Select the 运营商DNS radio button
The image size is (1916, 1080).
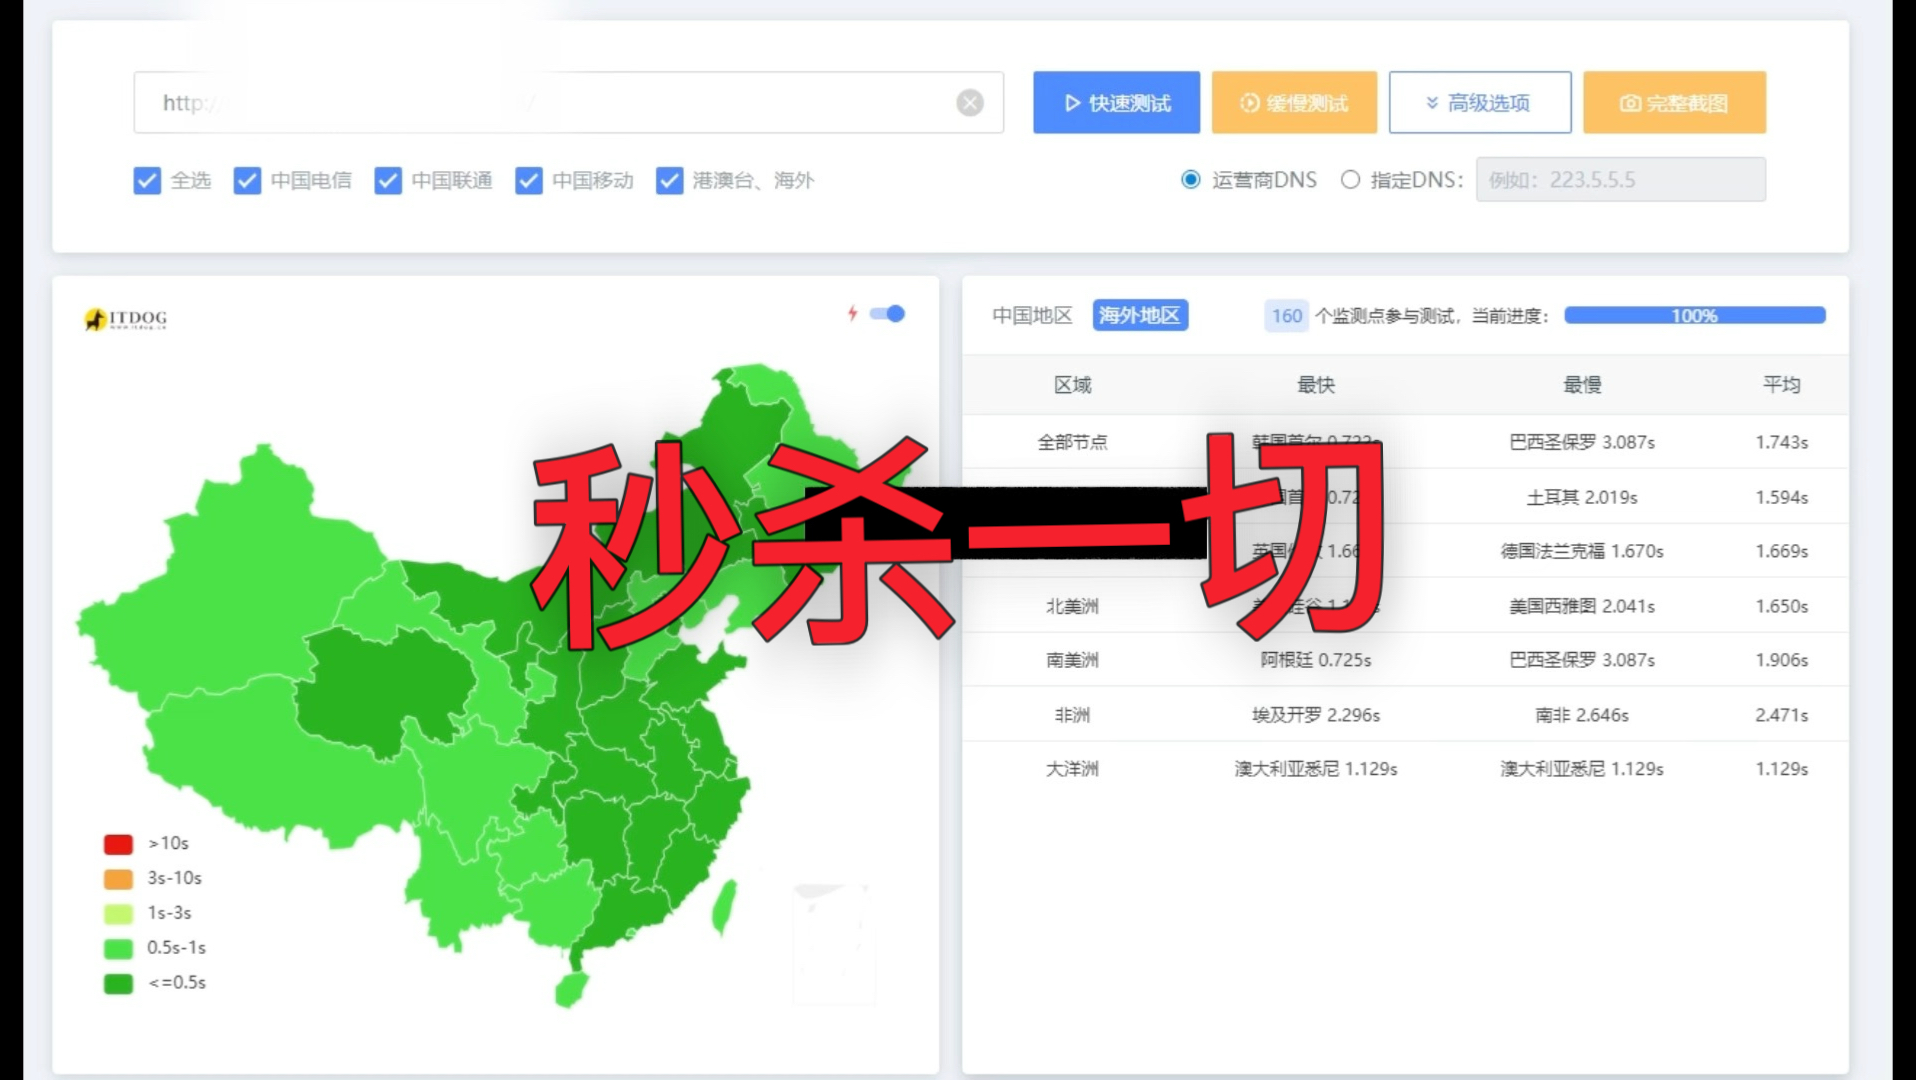(1190, 180)
